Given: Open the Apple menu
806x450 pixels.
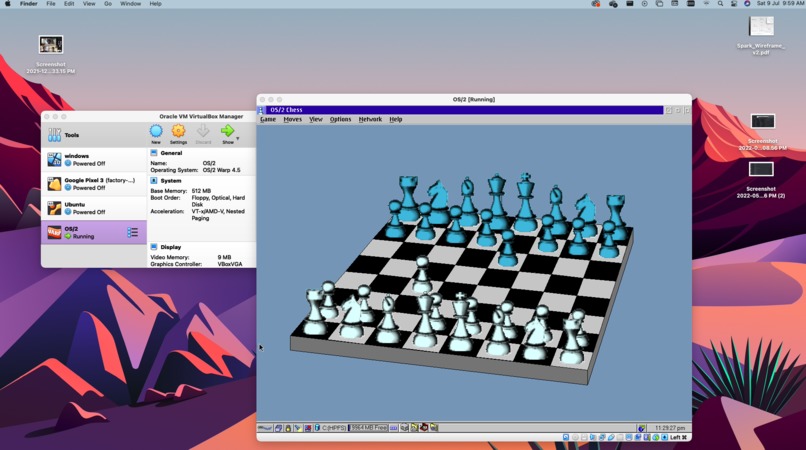Looking at the screenshot, I should [8, 4].
